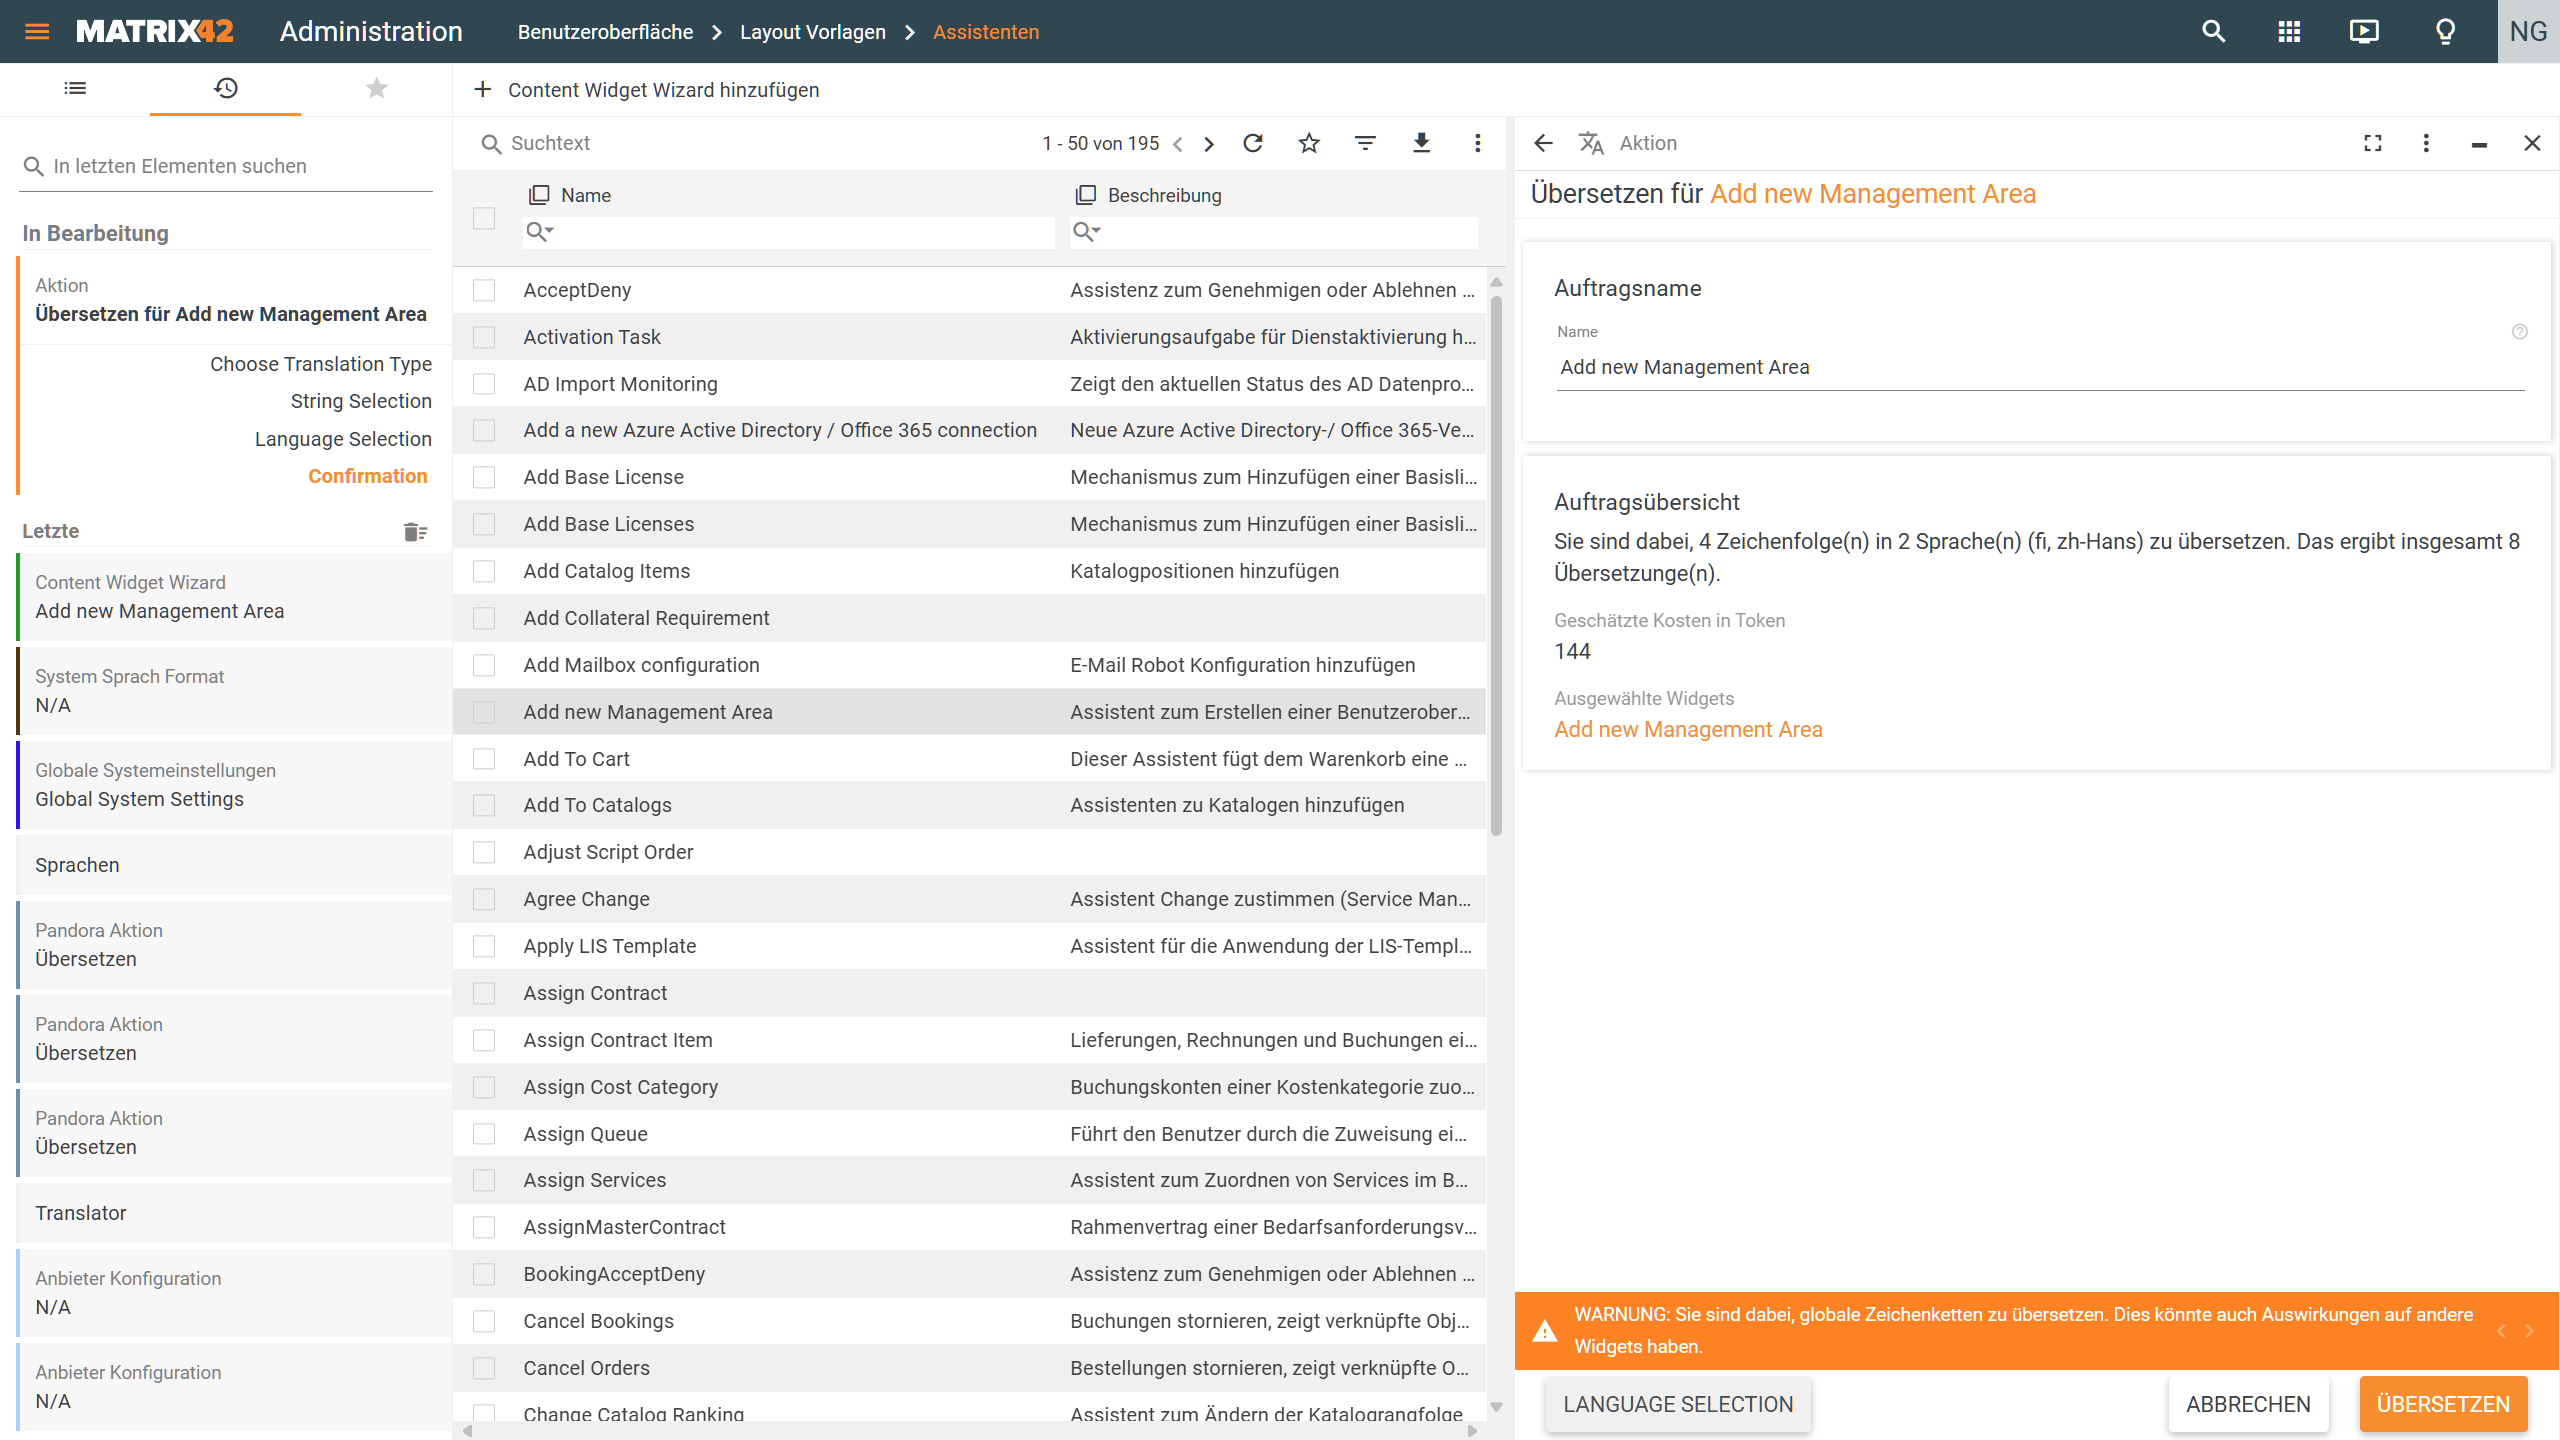Click the export download icon
Screen dimensions: 2560x1440
[1421, 143]
